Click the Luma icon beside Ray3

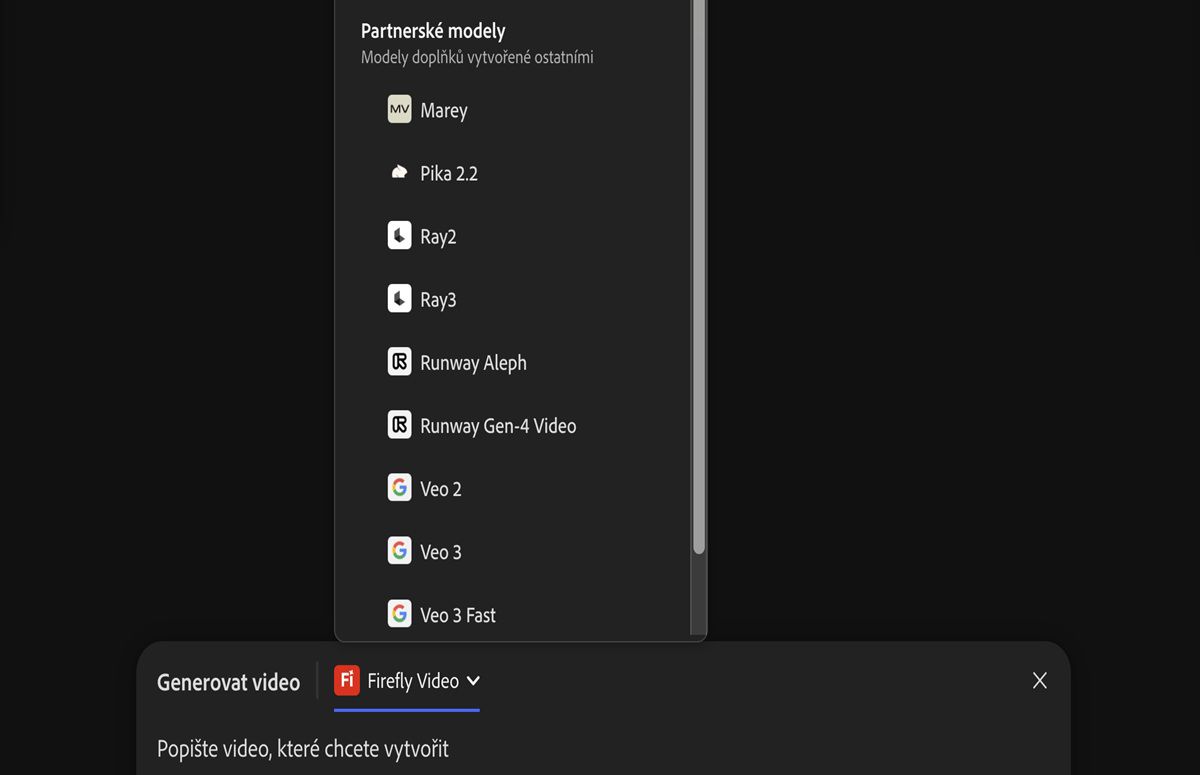pyautogui.click(x=399, y=299)
